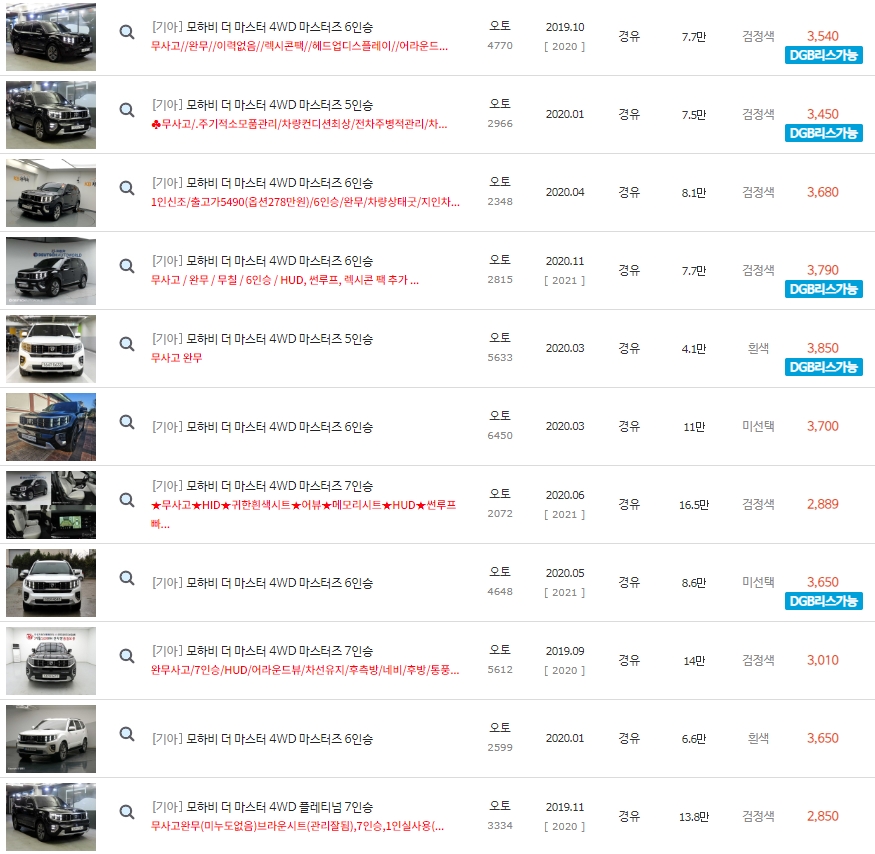Click DGB리스가능 badge under price 3,450
This screenshot has height=854, width=875.
point(824,133)
